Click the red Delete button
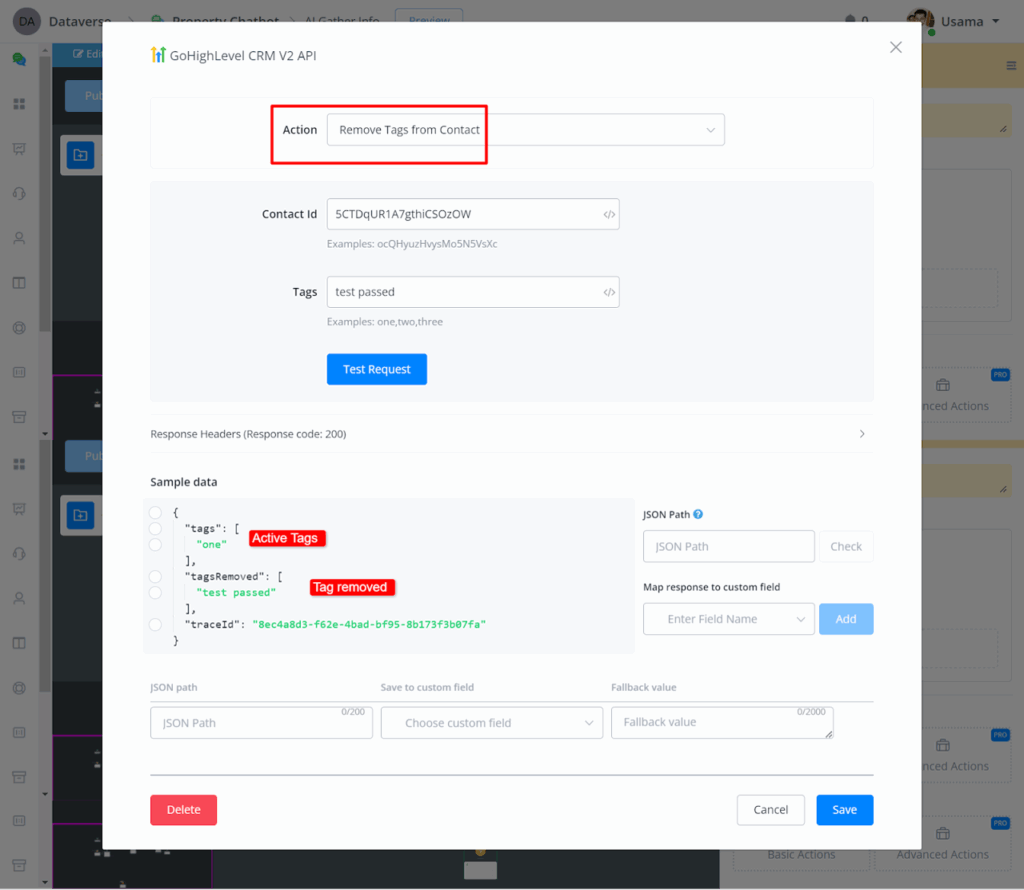1024x890 pixels. point(183,810)
